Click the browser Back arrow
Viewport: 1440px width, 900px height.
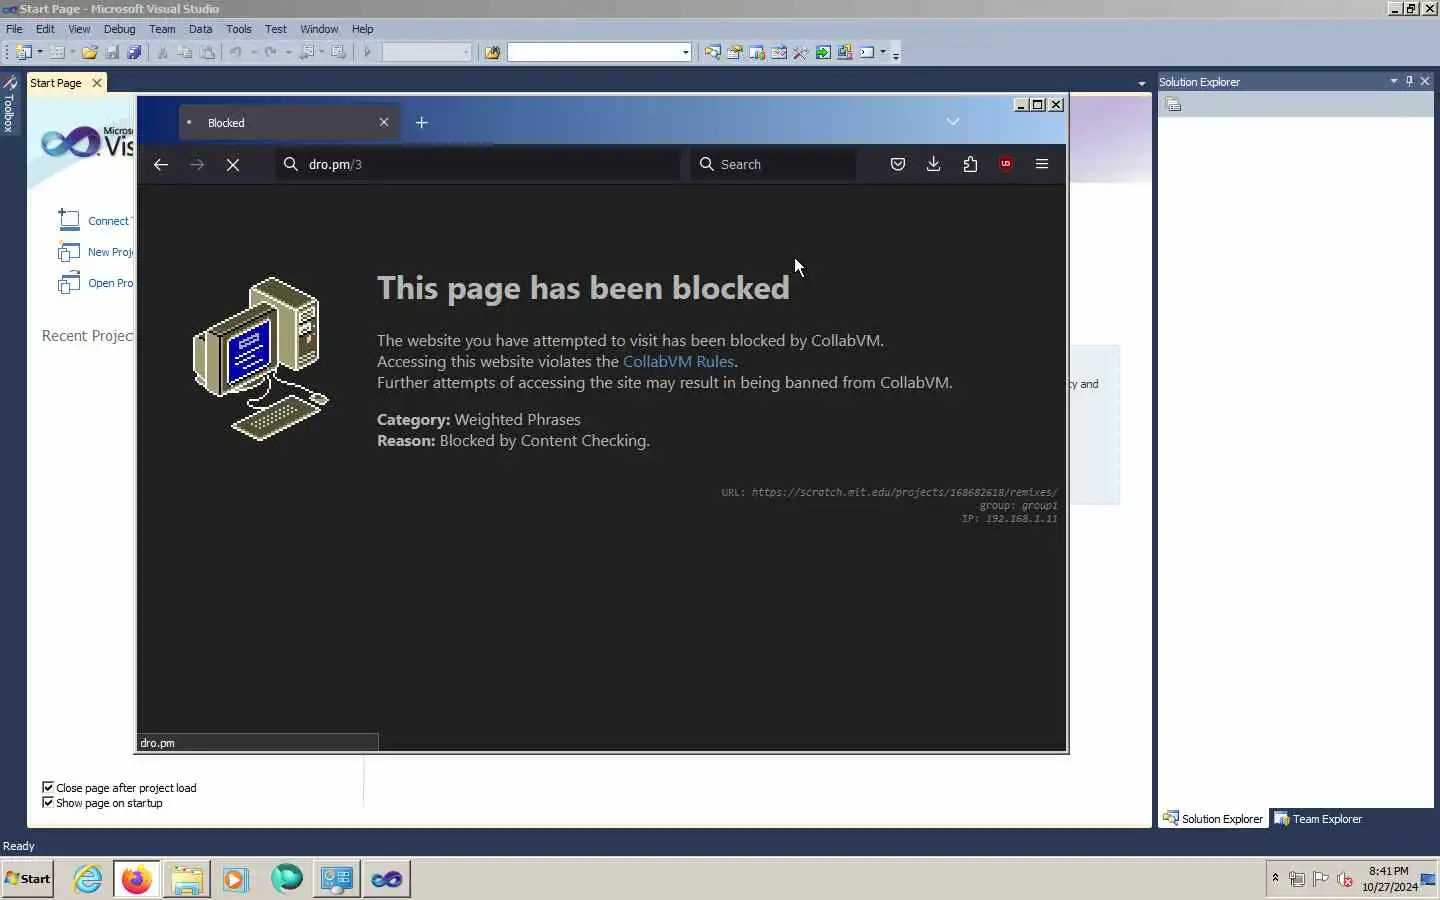(x=161, y=164)
